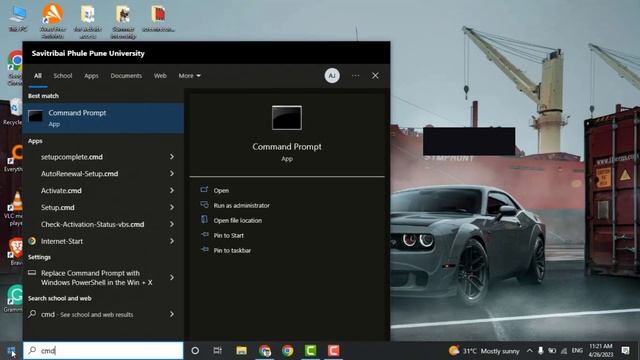Click the Pin to Start pin icon

coord(204,235)
